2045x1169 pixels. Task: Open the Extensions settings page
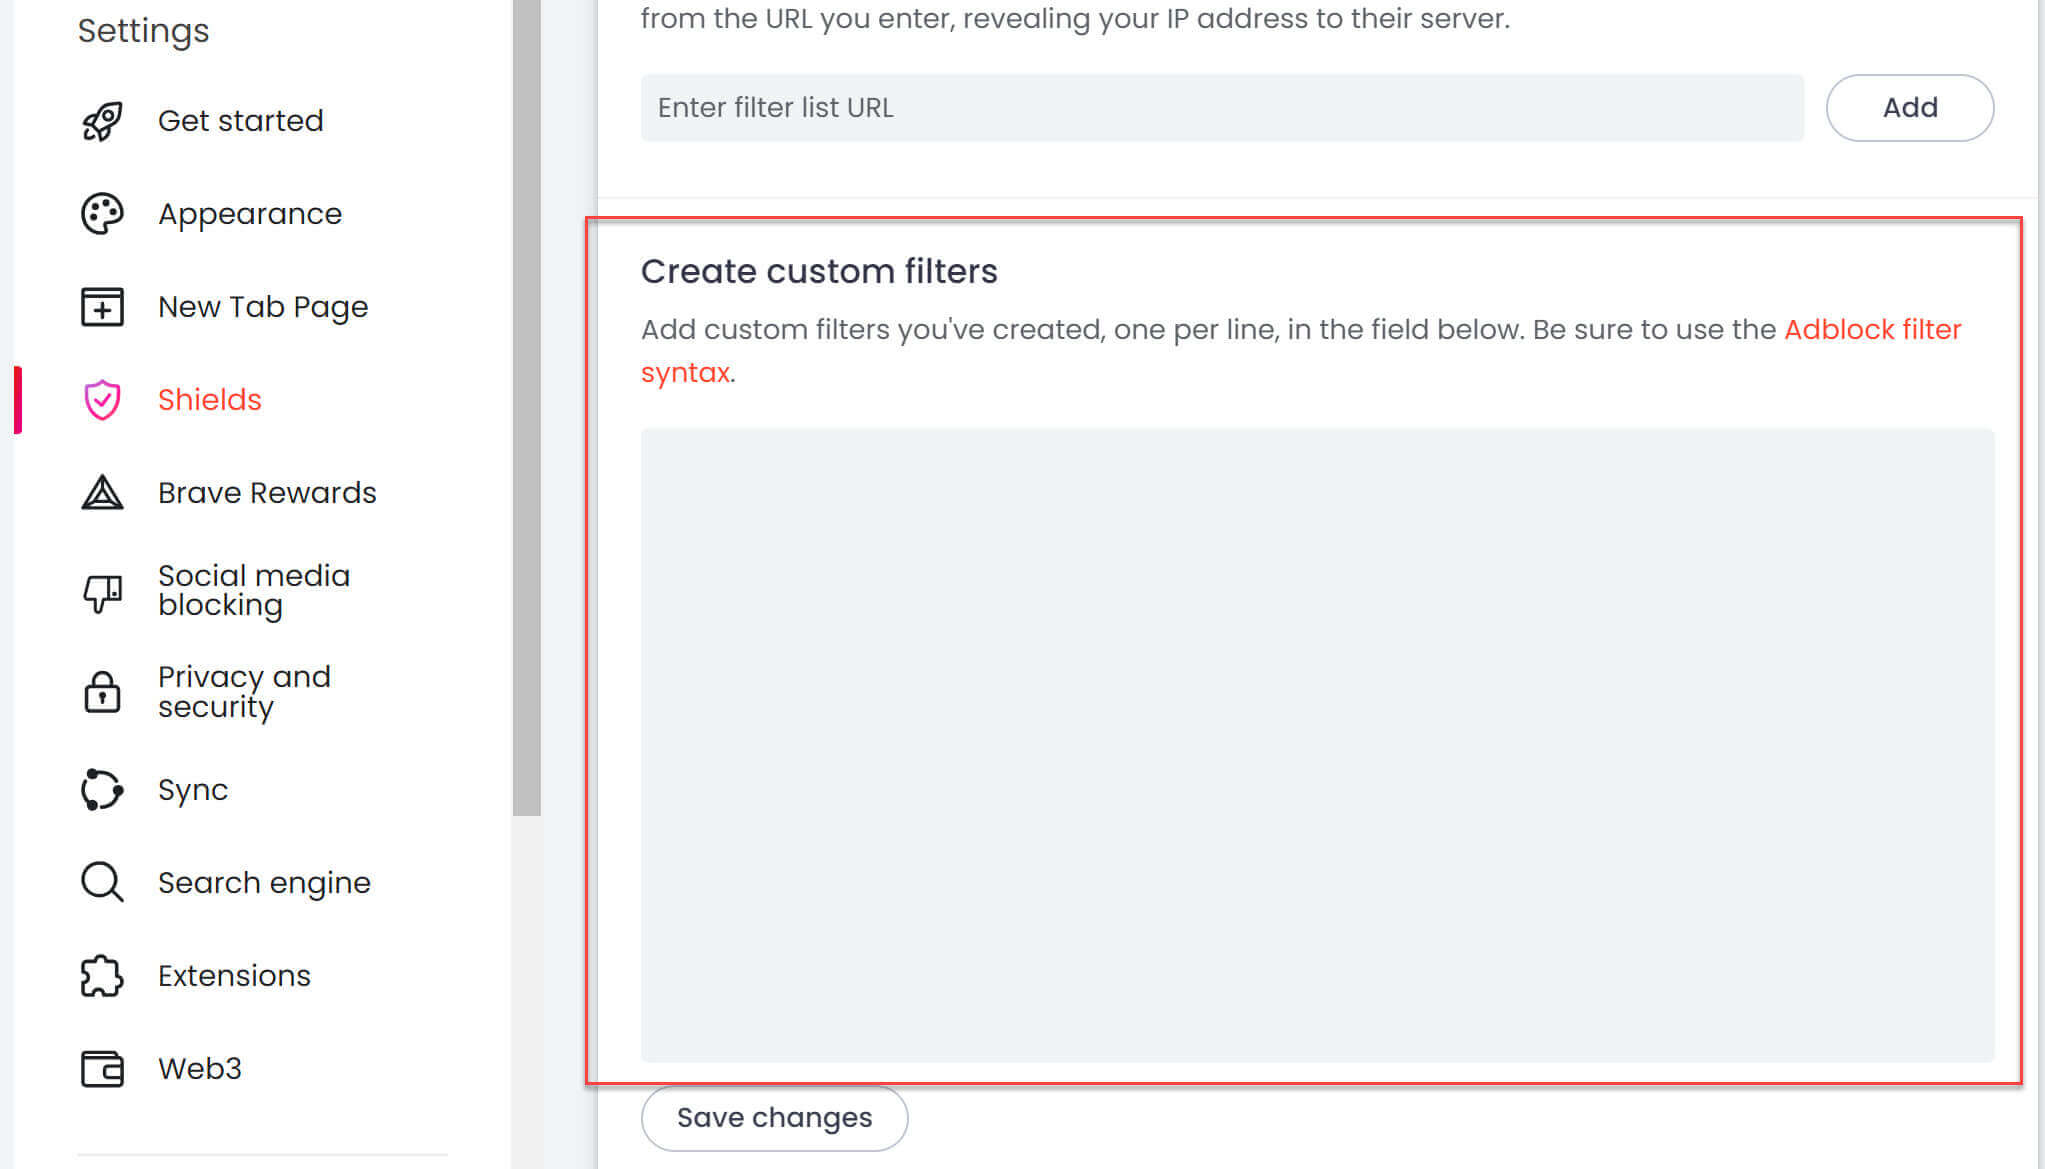pyautogui.click(x=234, y=976)
